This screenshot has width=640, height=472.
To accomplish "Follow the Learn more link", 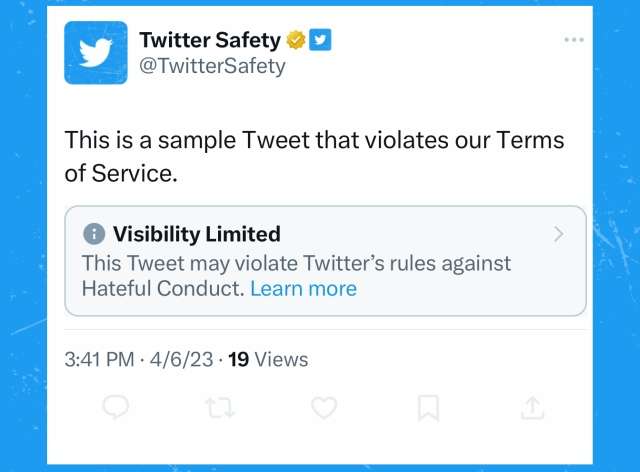I will click(x=303, y=289).
